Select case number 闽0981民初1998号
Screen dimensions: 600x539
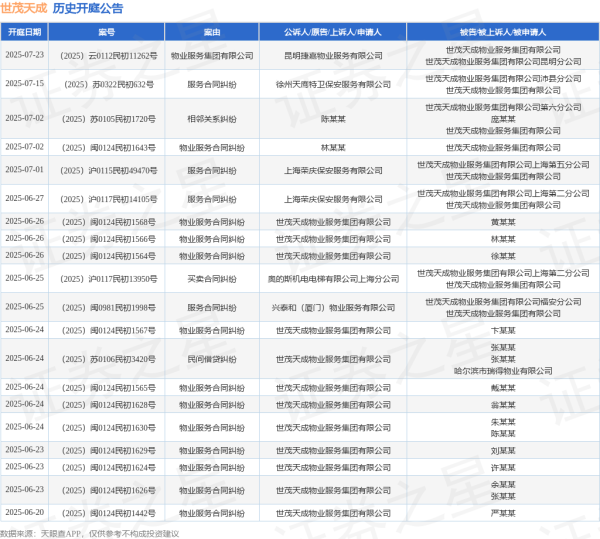coord(109,308)
